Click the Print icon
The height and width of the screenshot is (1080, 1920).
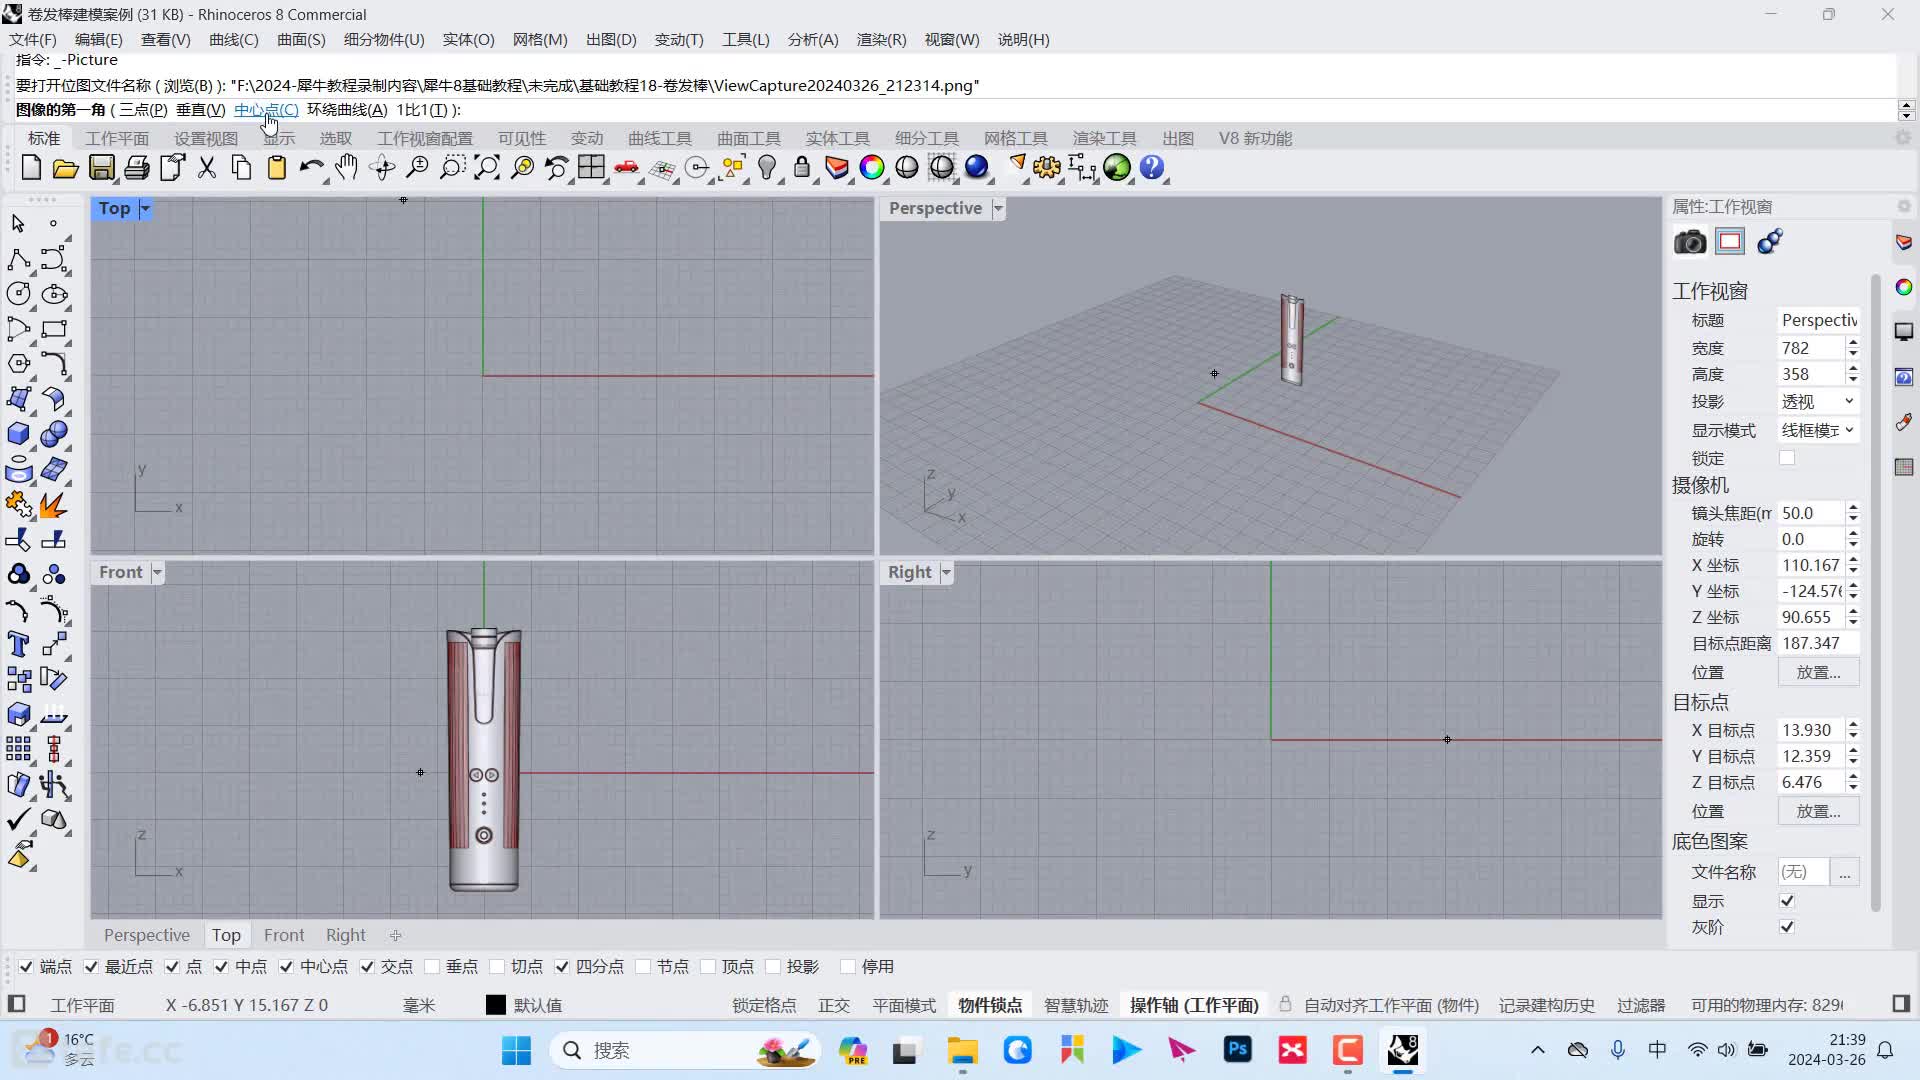(x=137, y=168)
